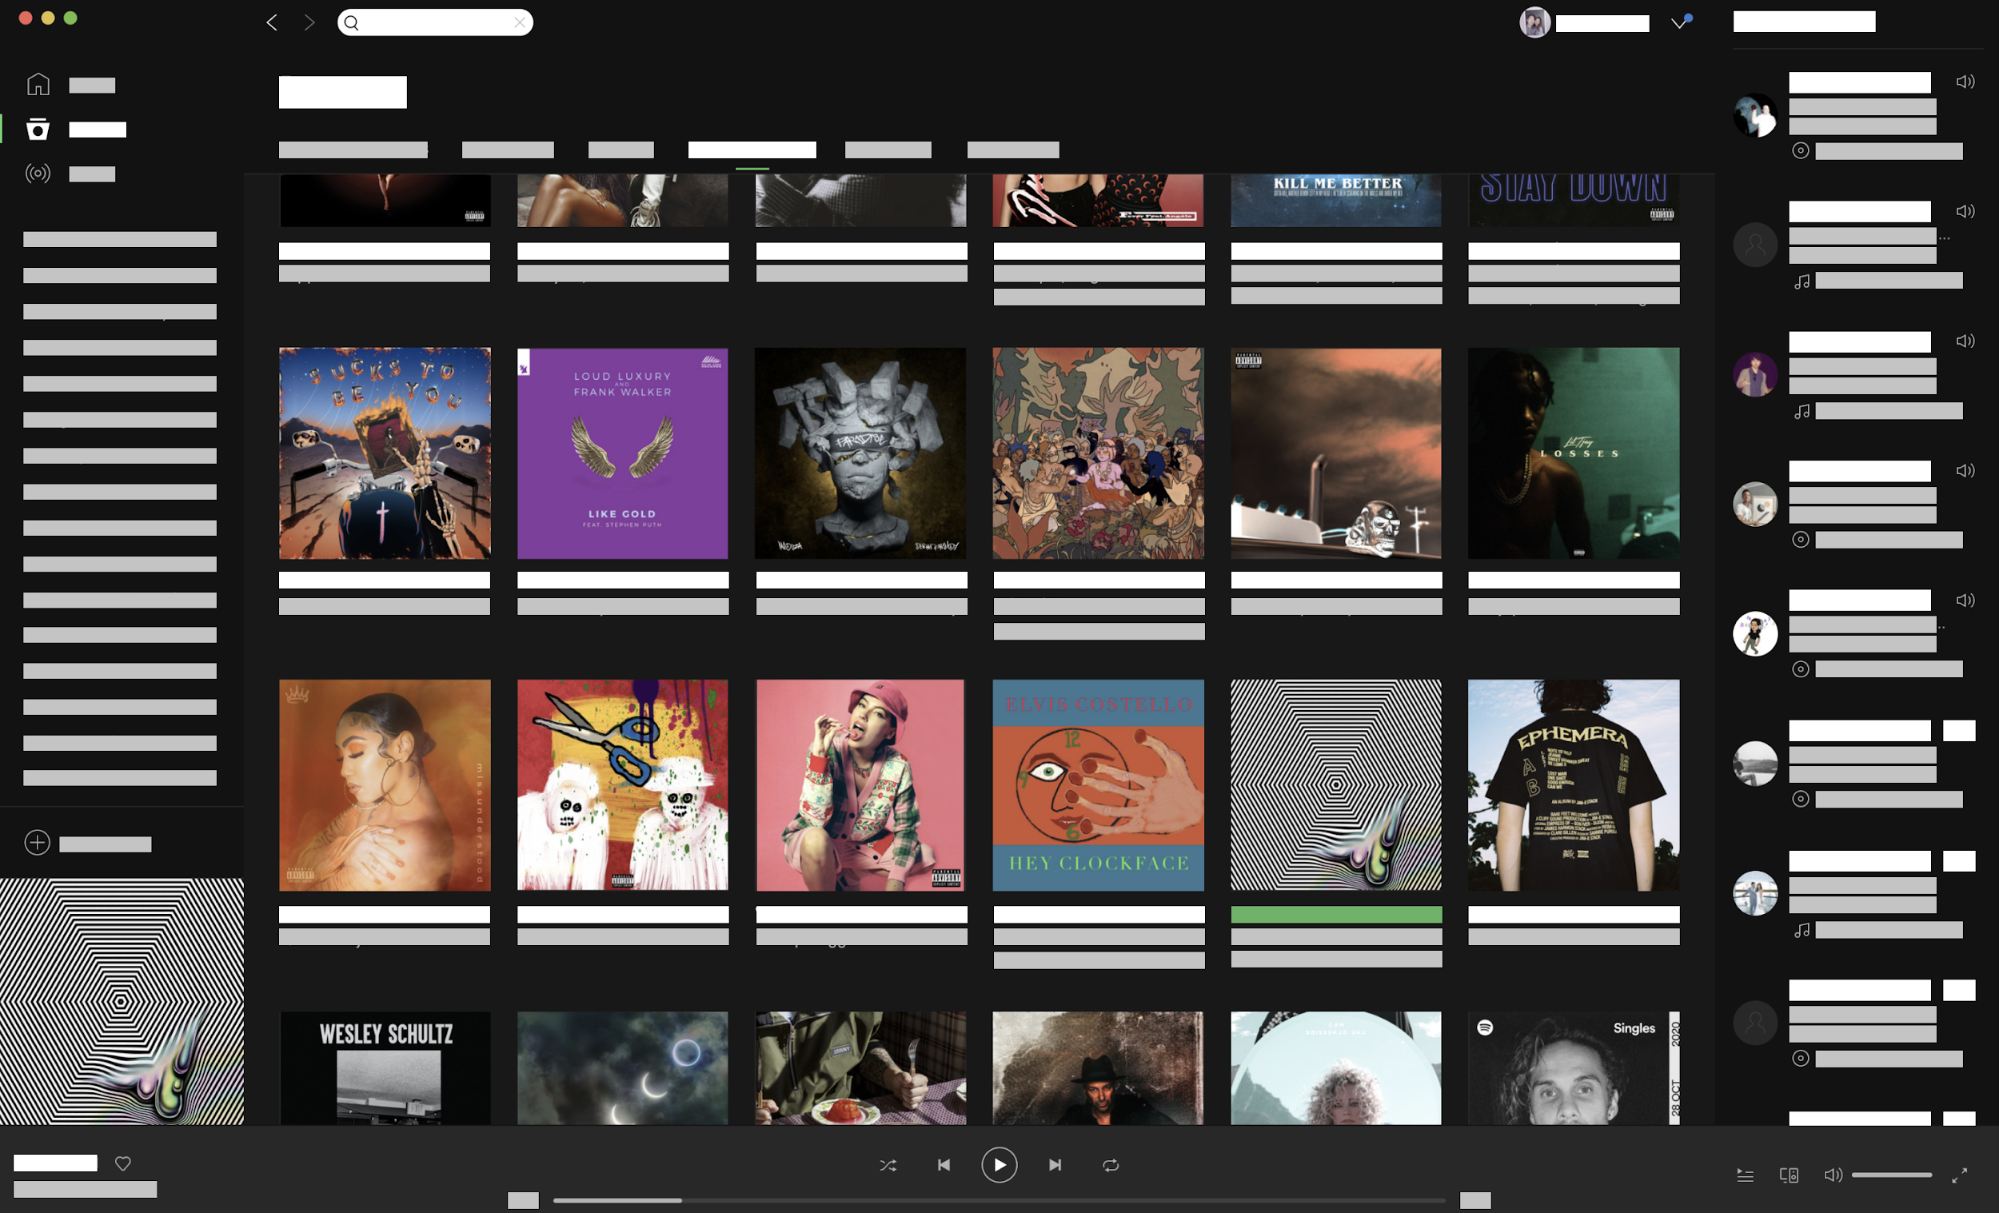Expand the user account dropdown arrow
The width and height of the screenshot is (1999, 1213).
pyautogui.click(x=1679, y=23)
